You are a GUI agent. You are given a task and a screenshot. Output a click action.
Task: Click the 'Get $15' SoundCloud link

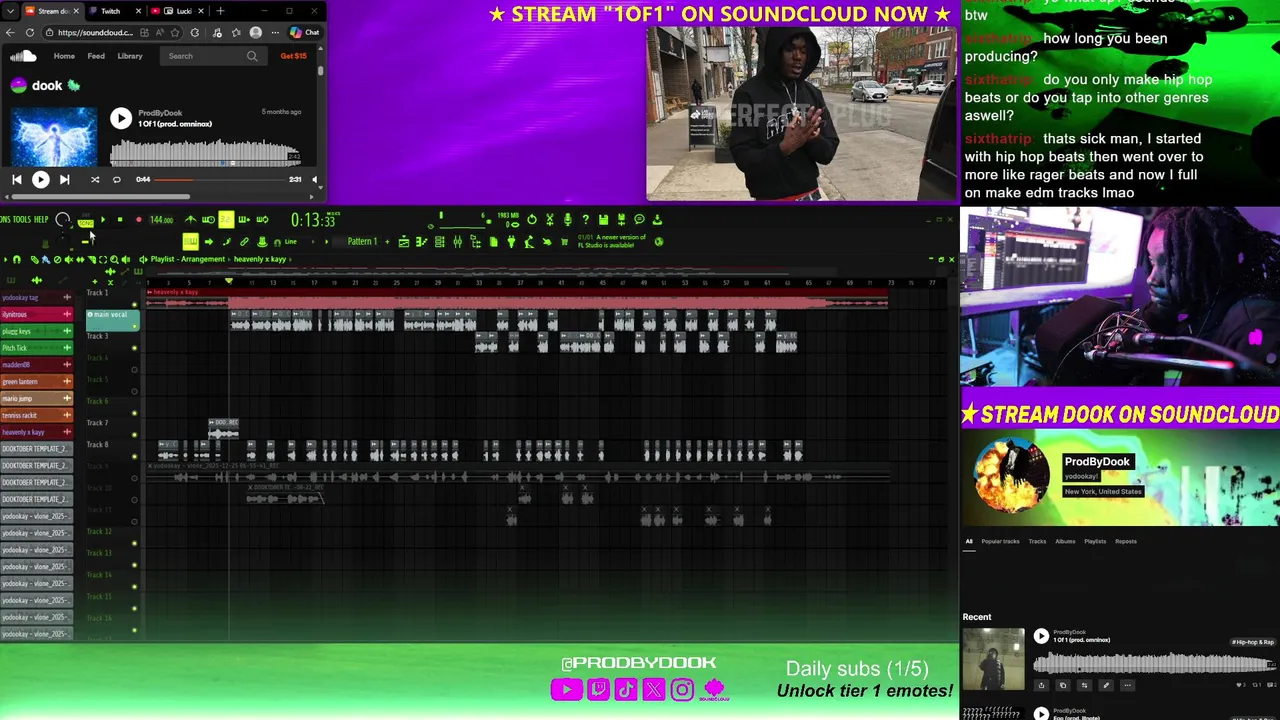click(x=294, y=56)
